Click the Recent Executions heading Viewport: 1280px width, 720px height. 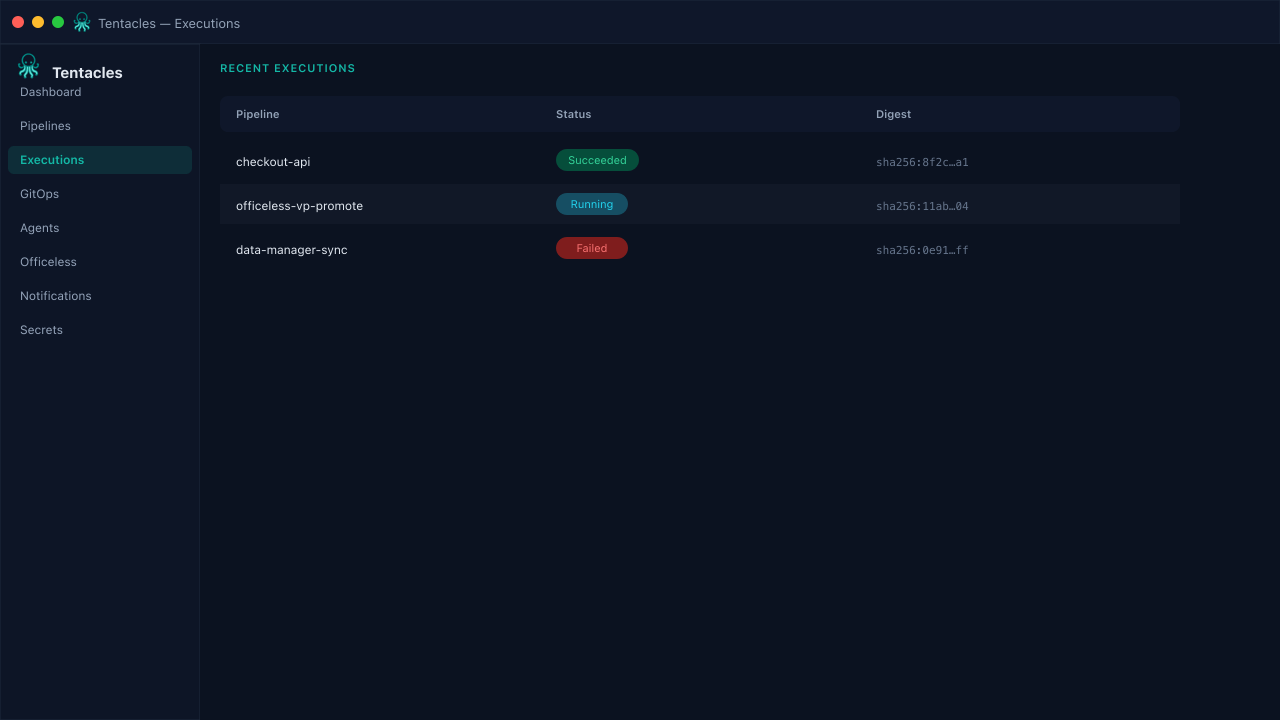tap(288, 68)
